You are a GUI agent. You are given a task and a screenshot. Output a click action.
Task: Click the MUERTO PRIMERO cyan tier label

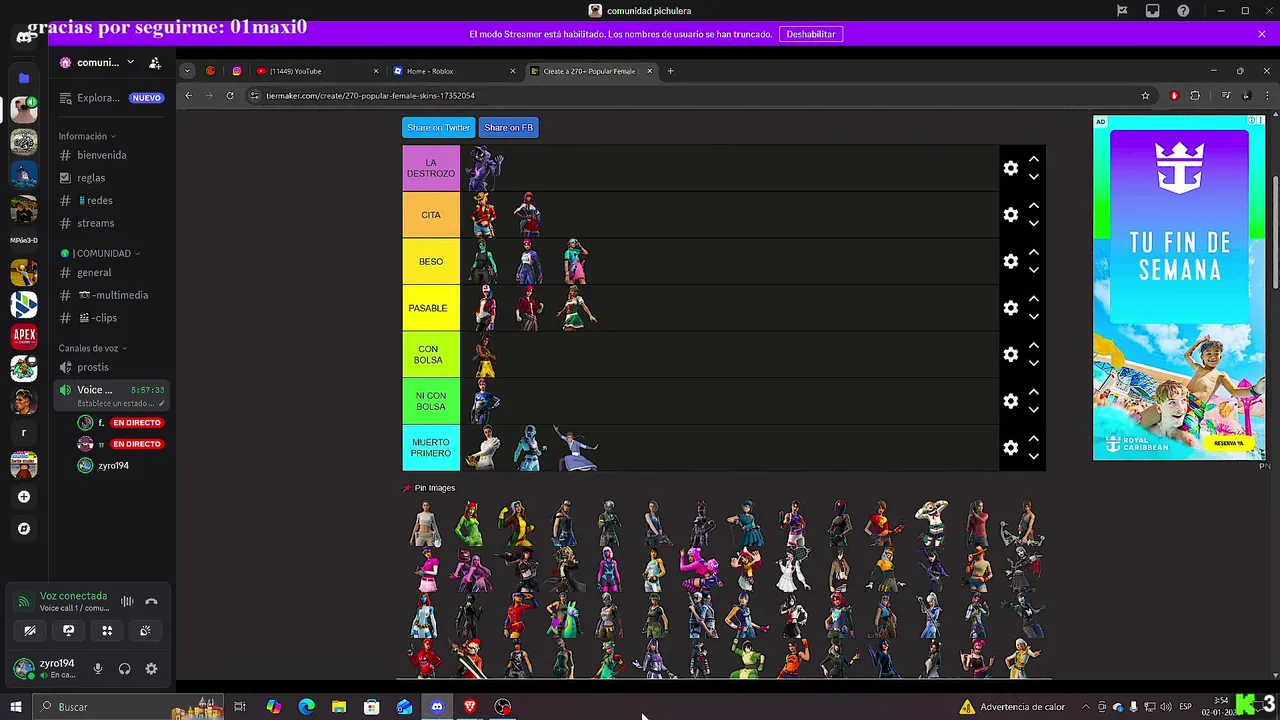[431, 447]
